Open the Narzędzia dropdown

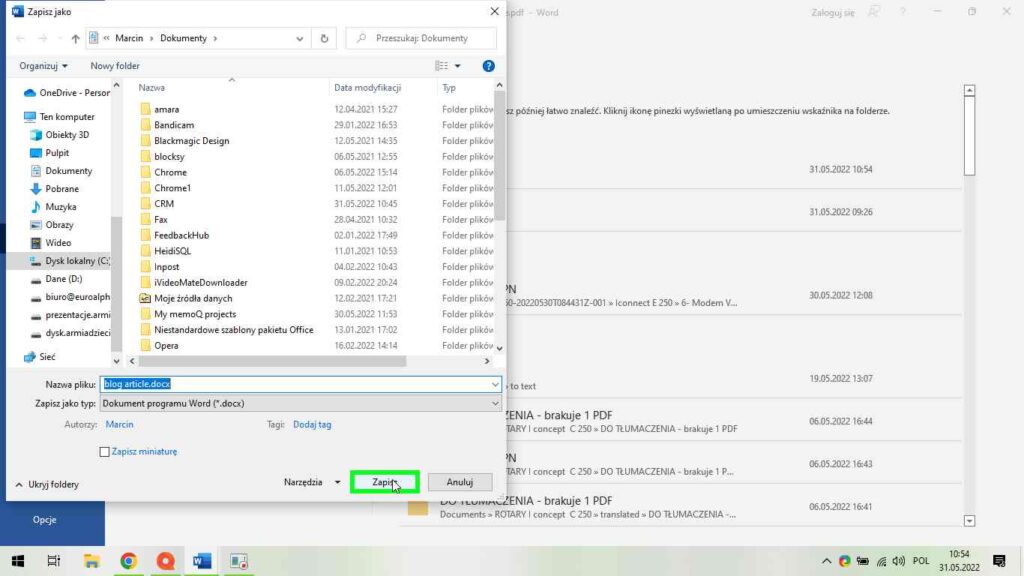(x=311, y=482)
